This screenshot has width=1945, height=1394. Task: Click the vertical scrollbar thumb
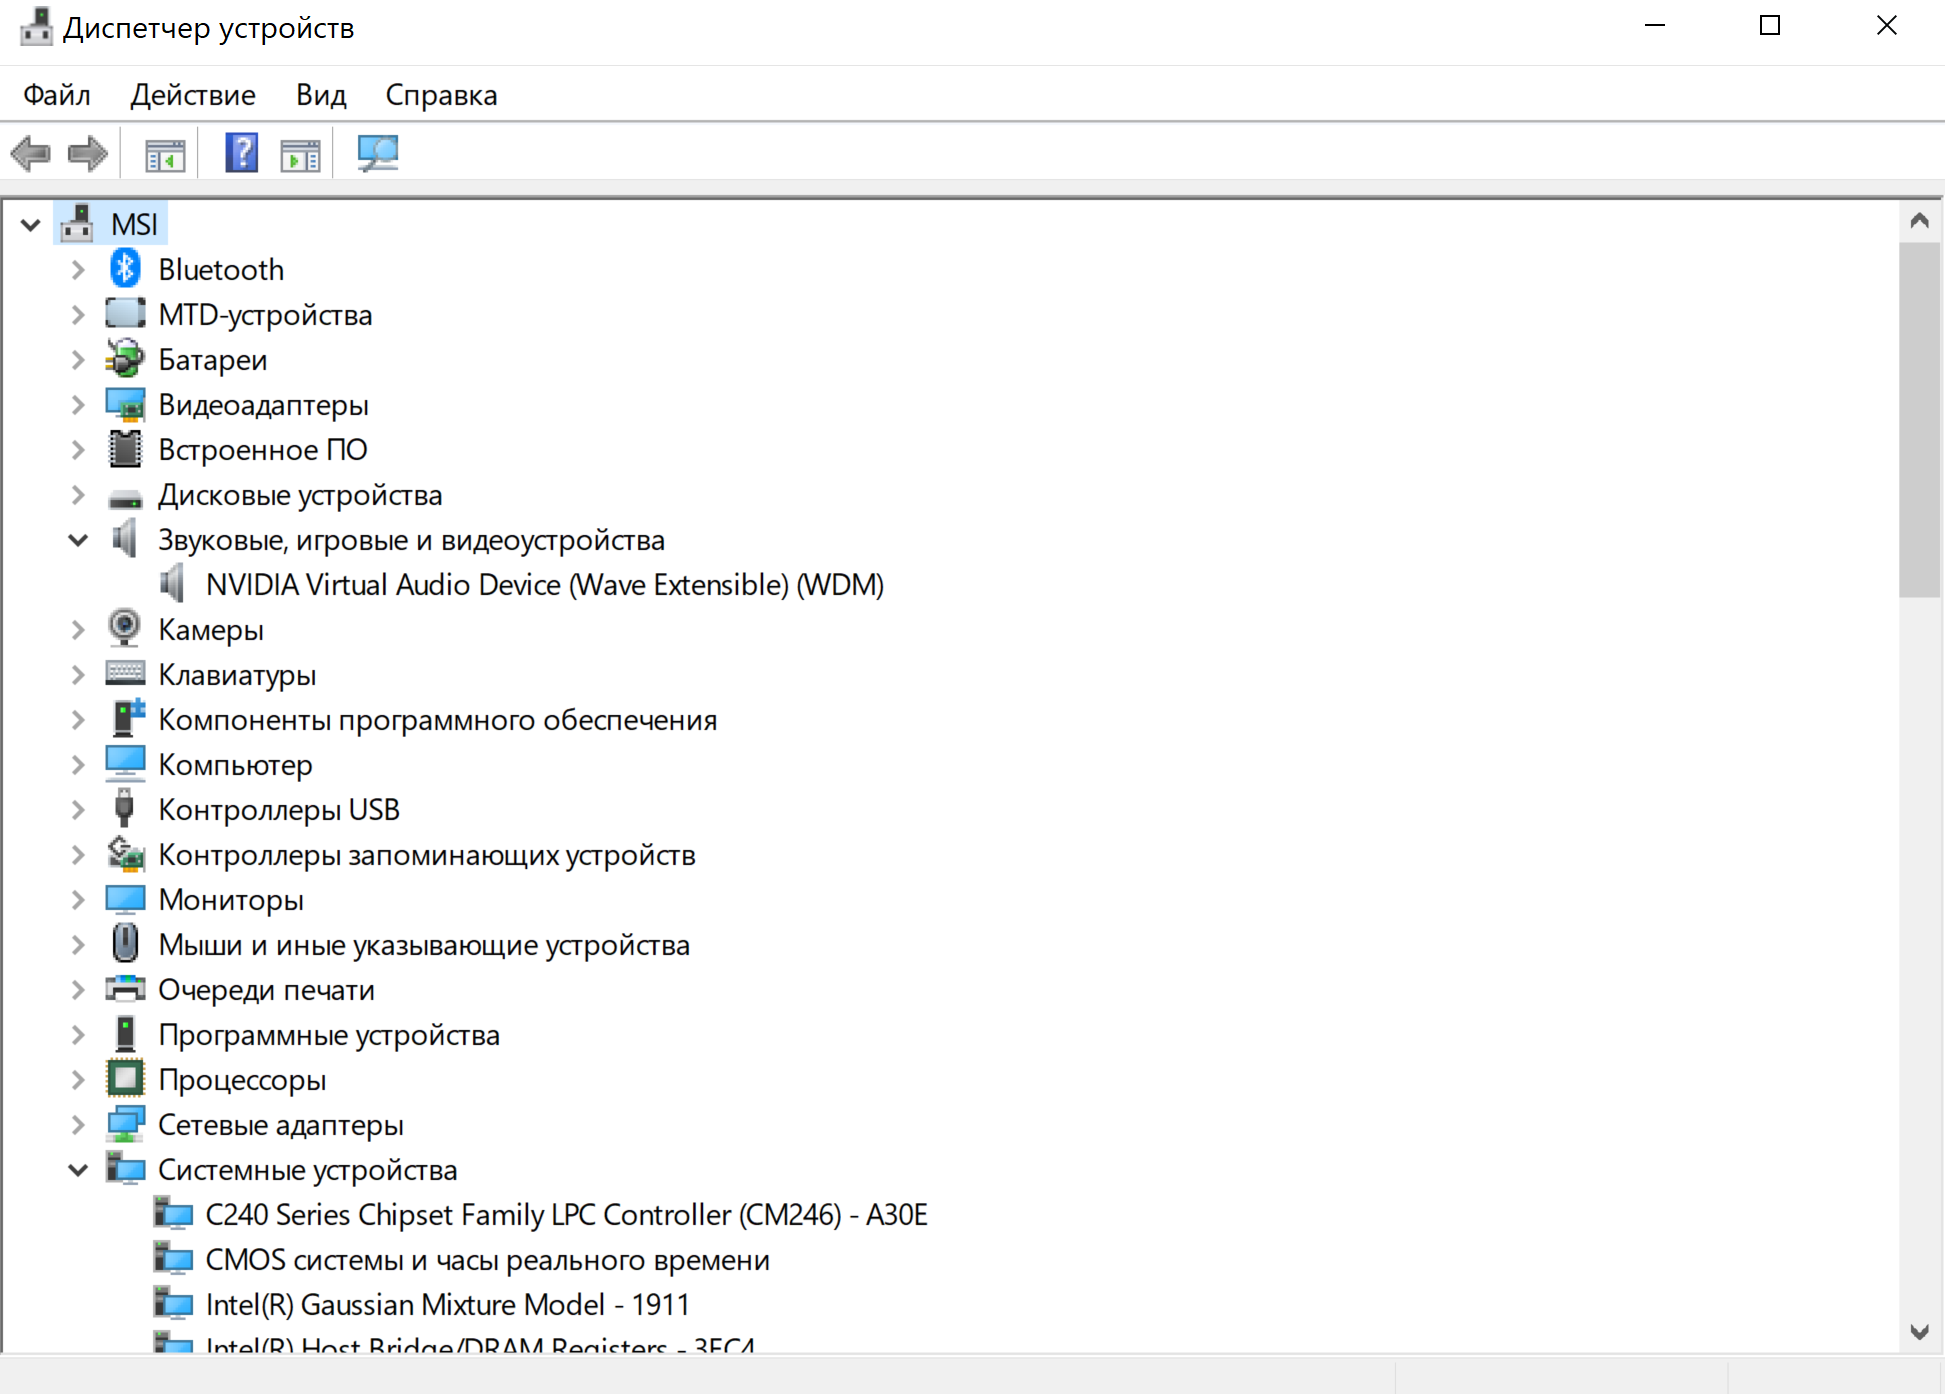click(1919, 419)
